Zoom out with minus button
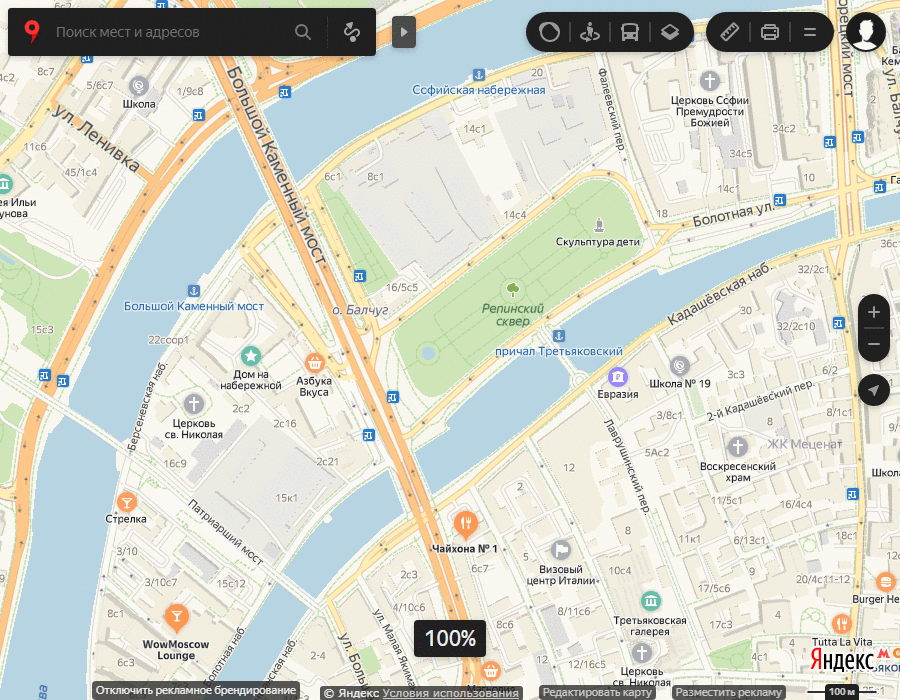The height and width of the screenshot is (700, 900). click(874, 344)
